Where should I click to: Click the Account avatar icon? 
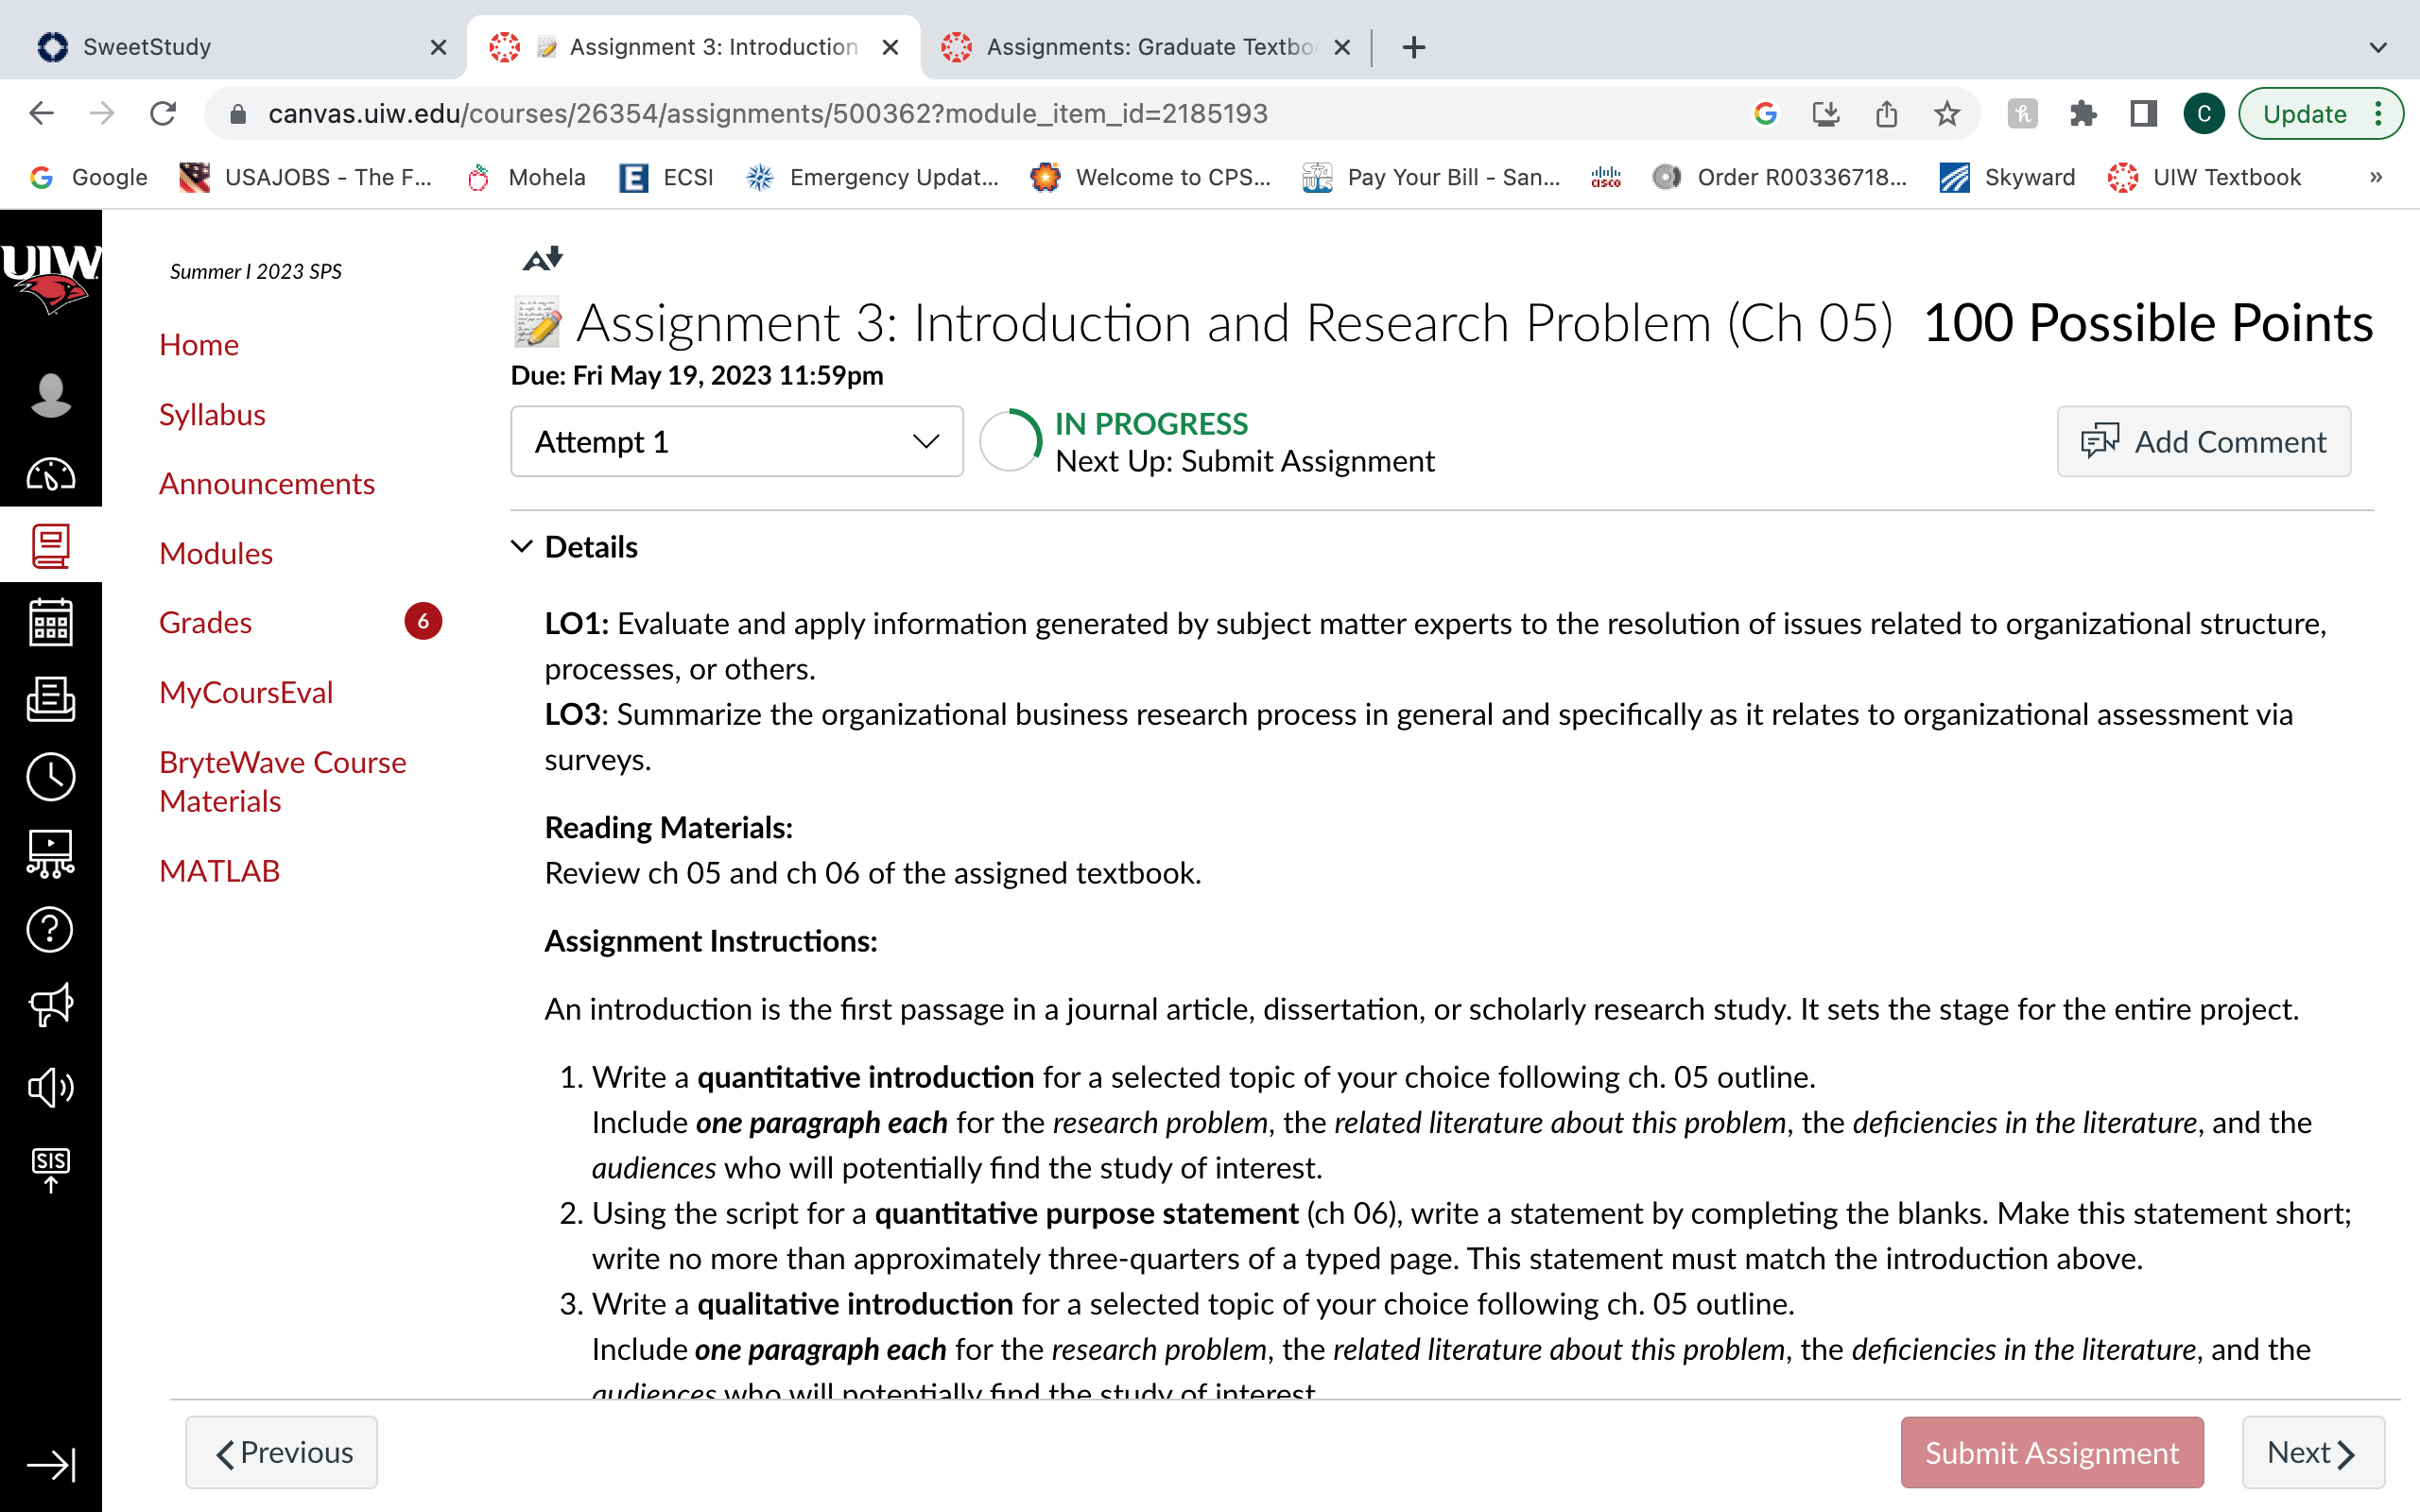click(50, 395)
